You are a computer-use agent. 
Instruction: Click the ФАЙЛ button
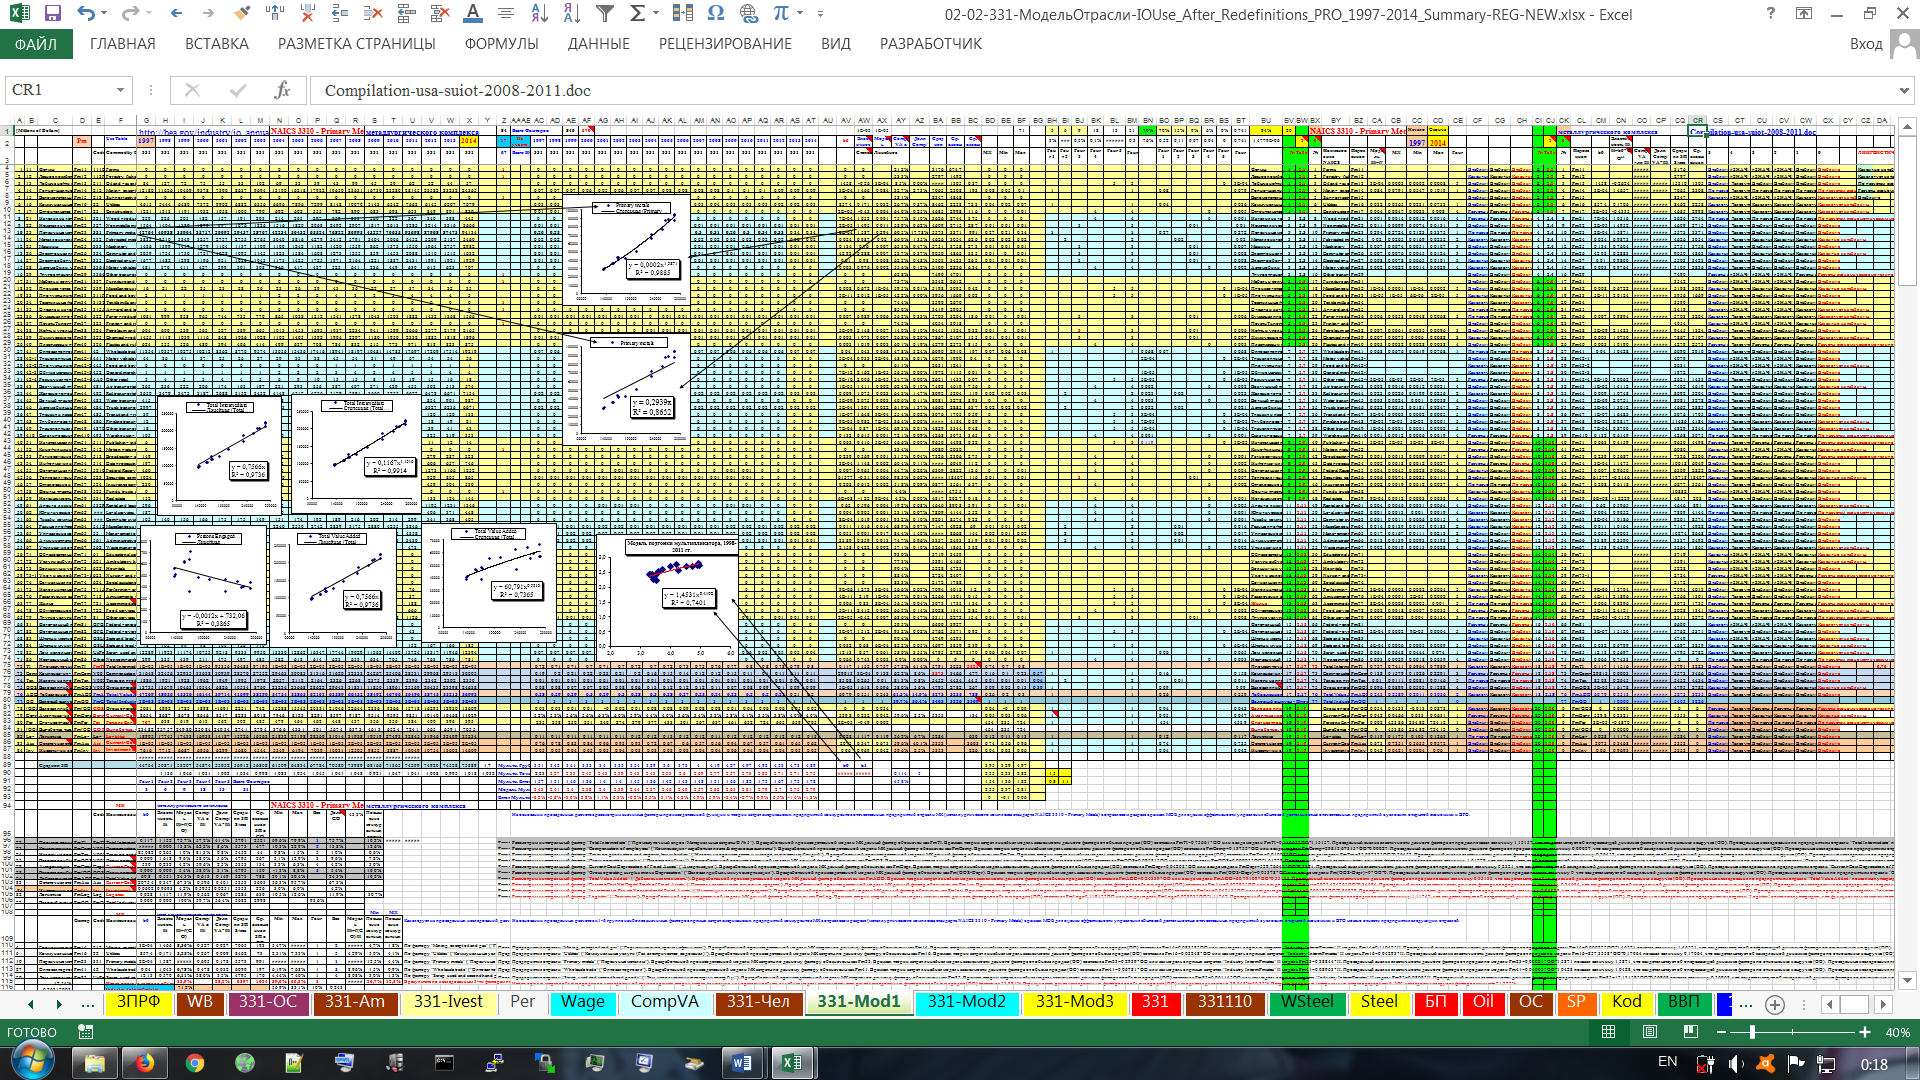[36, 44]
